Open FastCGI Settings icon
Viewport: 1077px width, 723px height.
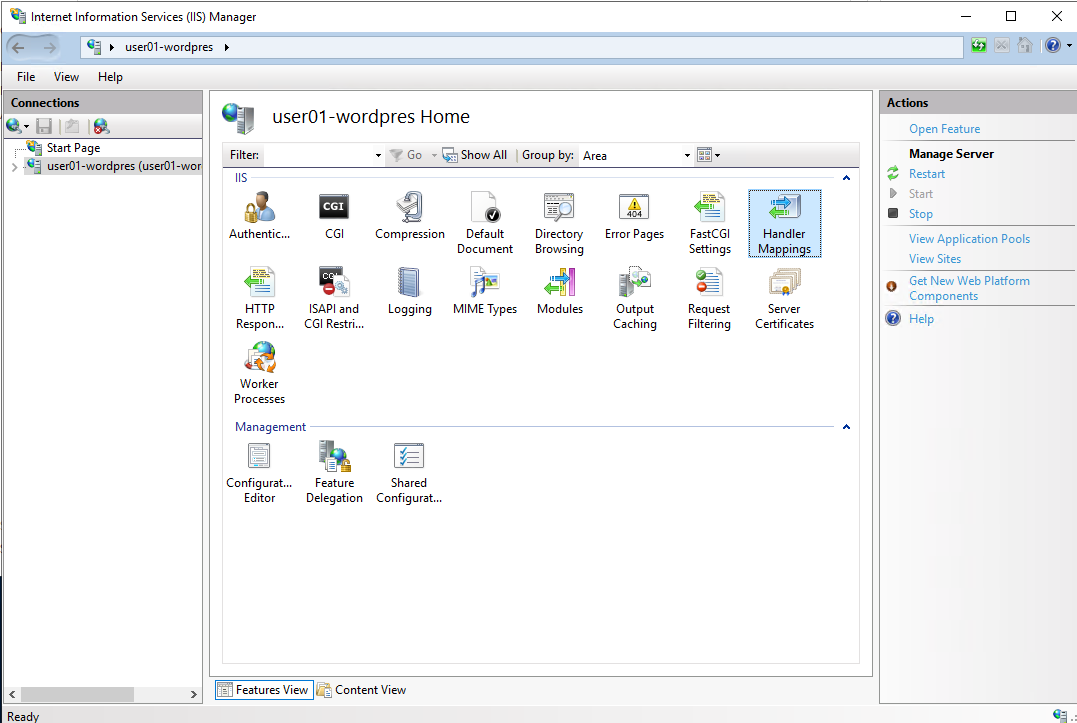click(x=710, y=223)
